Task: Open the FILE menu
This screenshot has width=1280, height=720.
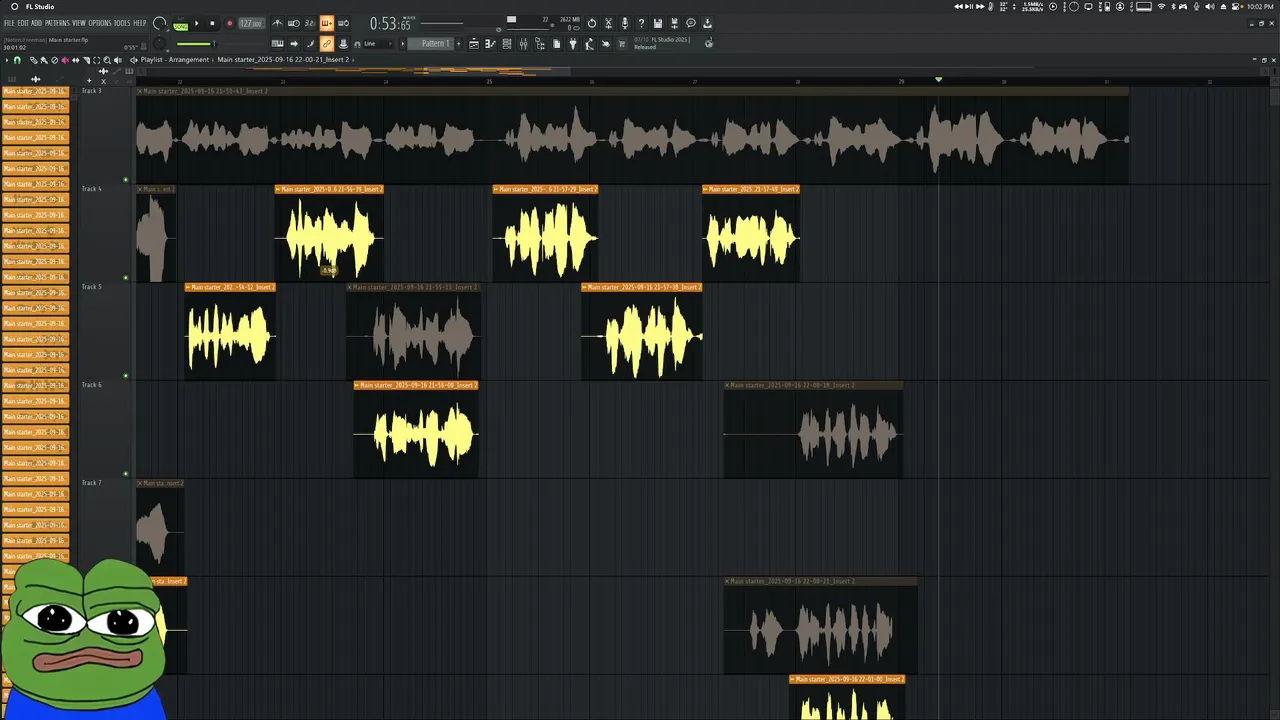Action: (x=9, y=23)
